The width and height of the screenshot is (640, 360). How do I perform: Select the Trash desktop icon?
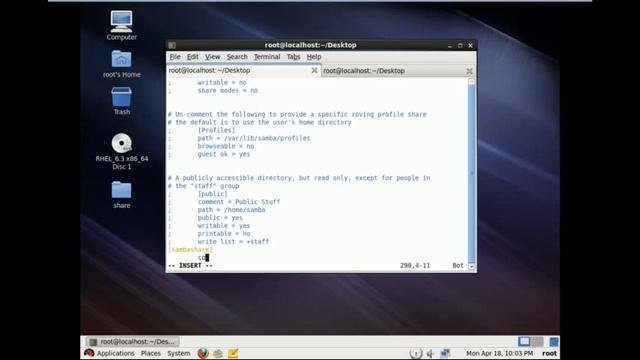tap(121, 97)
